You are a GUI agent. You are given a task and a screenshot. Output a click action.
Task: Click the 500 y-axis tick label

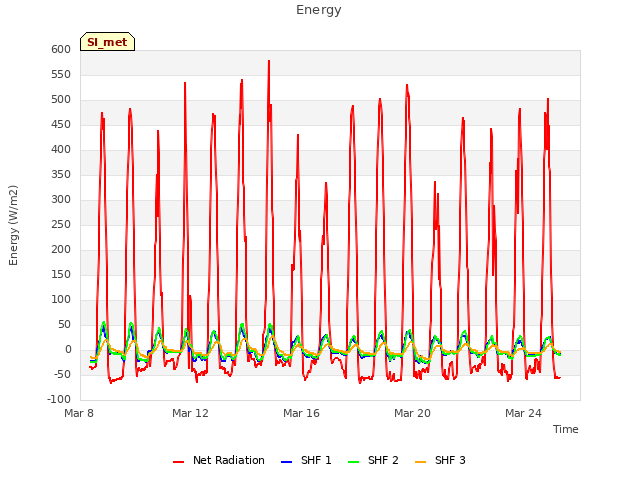click(61, 100)
